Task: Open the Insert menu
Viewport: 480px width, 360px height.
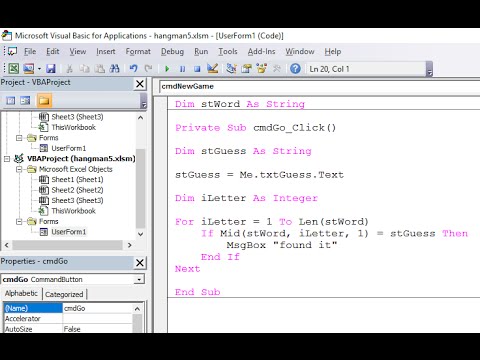Action: (106, 52)
